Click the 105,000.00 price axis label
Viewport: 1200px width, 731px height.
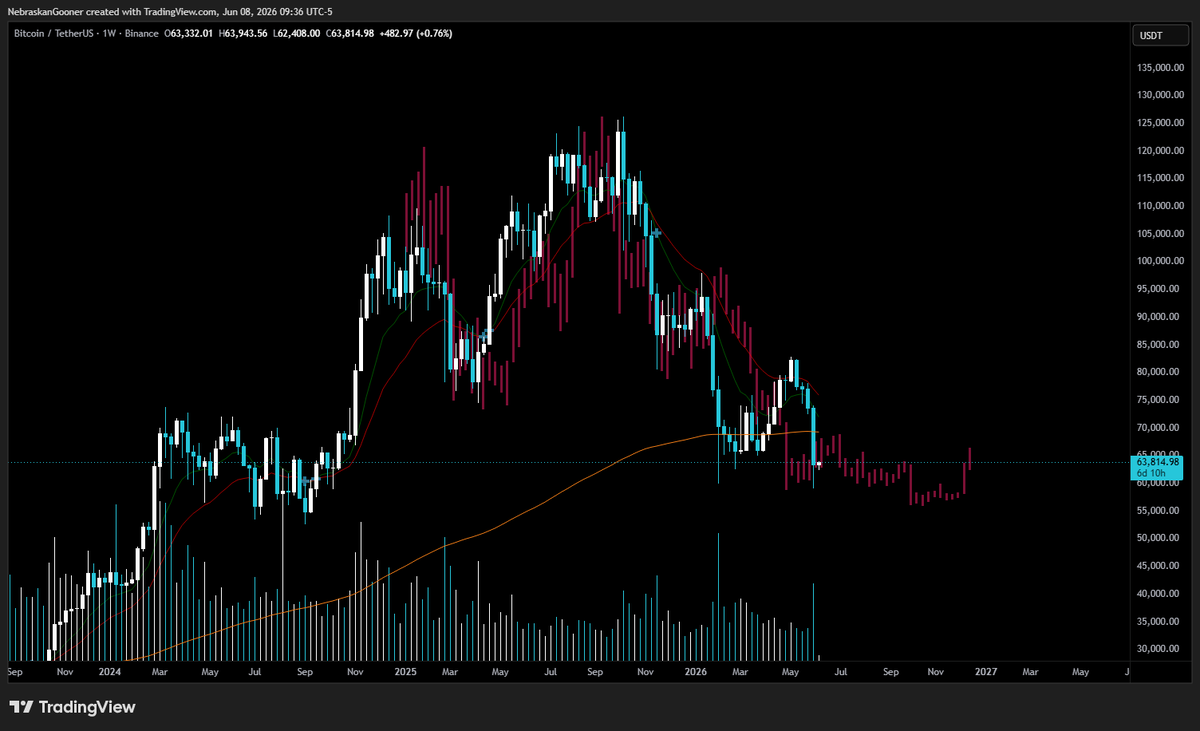click(x=1160, y=234)
